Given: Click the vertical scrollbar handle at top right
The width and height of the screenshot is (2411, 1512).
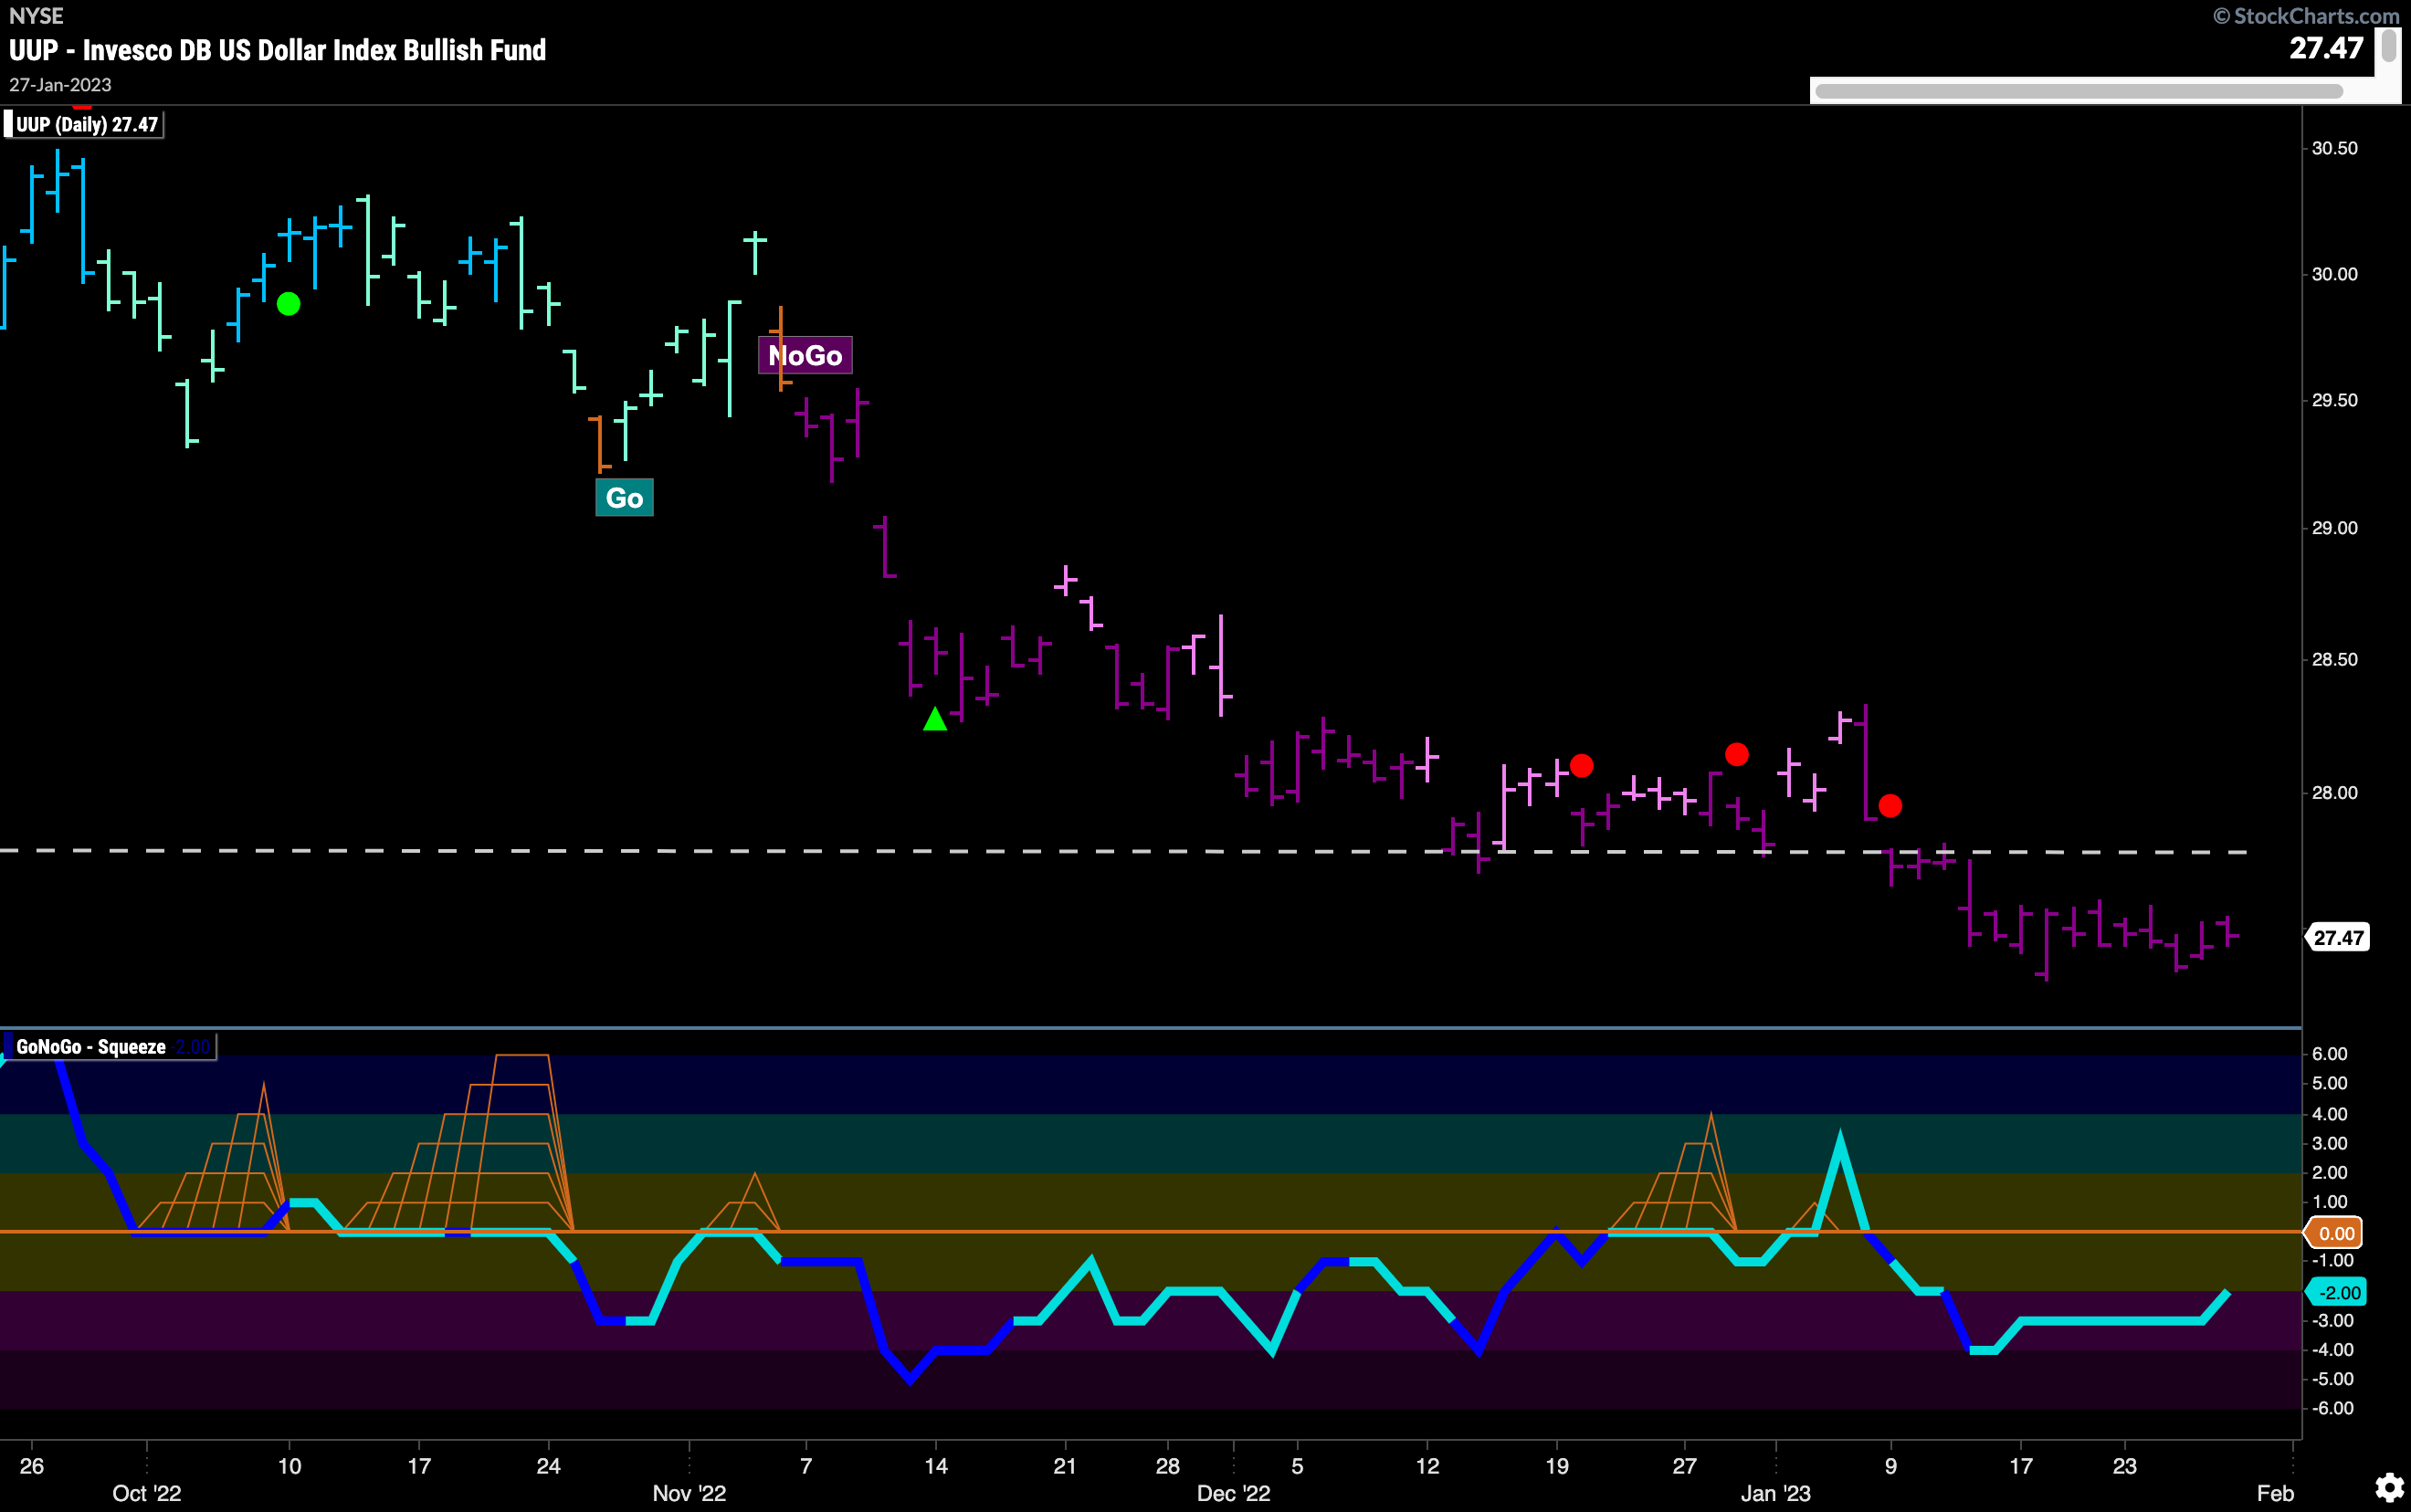Looking at the screenshot, I should coord(2389,46).
